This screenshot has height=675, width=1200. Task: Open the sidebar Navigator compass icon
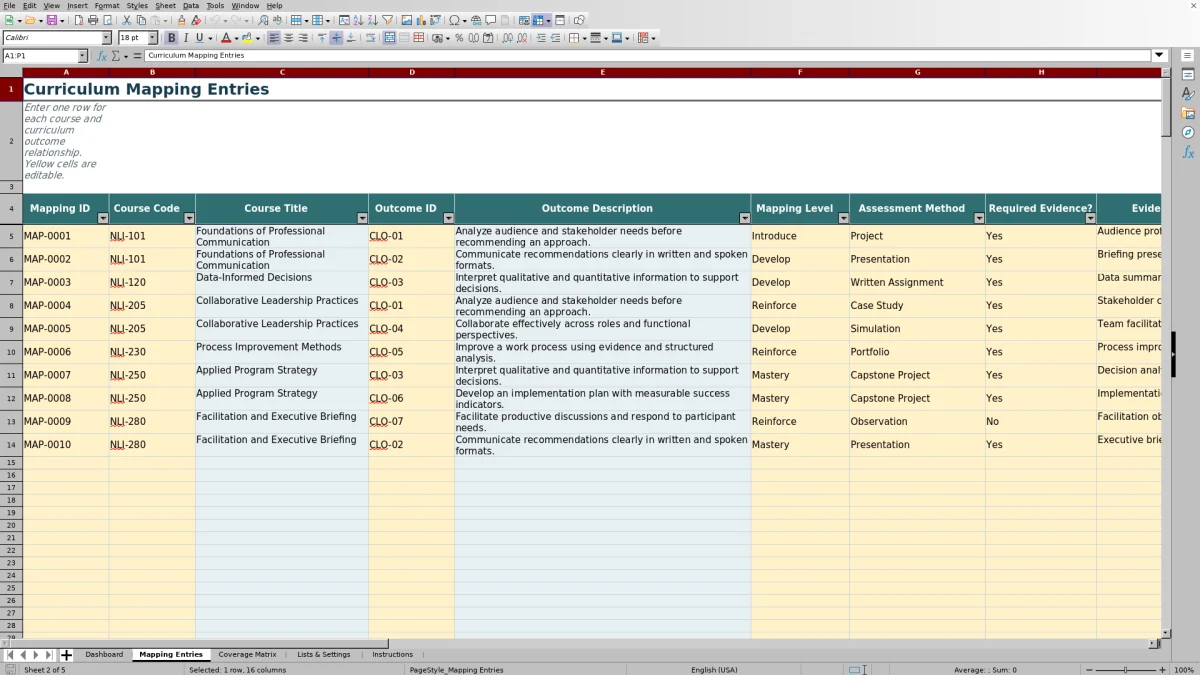coord(1188,132)
